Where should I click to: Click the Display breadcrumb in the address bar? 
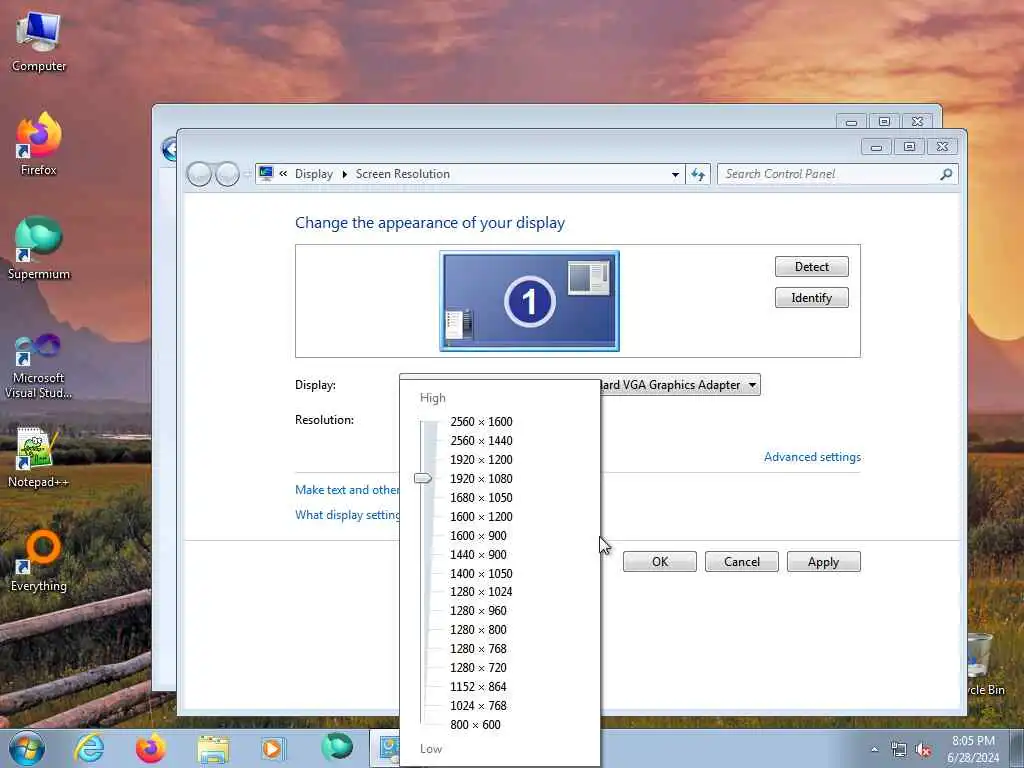pos(313,174)
